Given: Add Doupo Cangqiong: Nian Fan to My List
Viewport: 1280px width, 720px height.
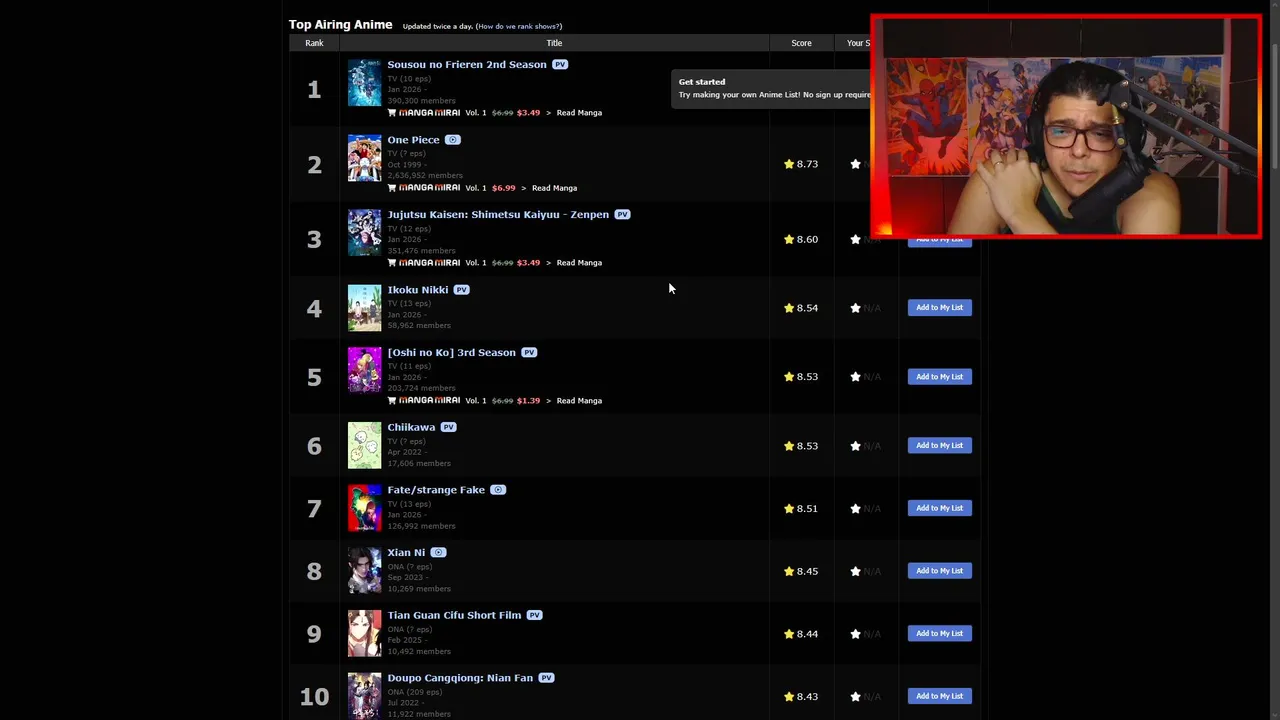Looking at the screenshot, I should 939,696.
